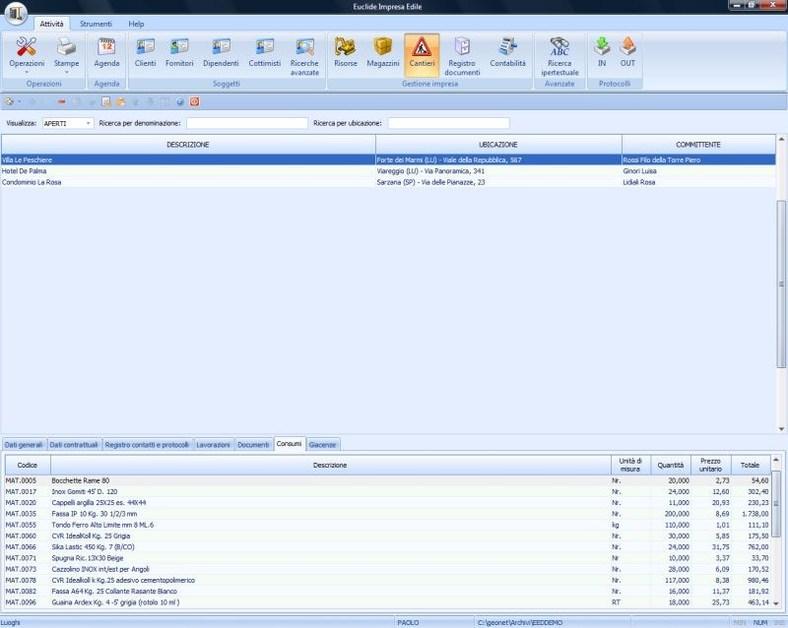Sort by the UBICAZIONE column header
Image resolution: width=788 pixels, height=628 pixels.
pyautogui.click(x=498, y=145)
